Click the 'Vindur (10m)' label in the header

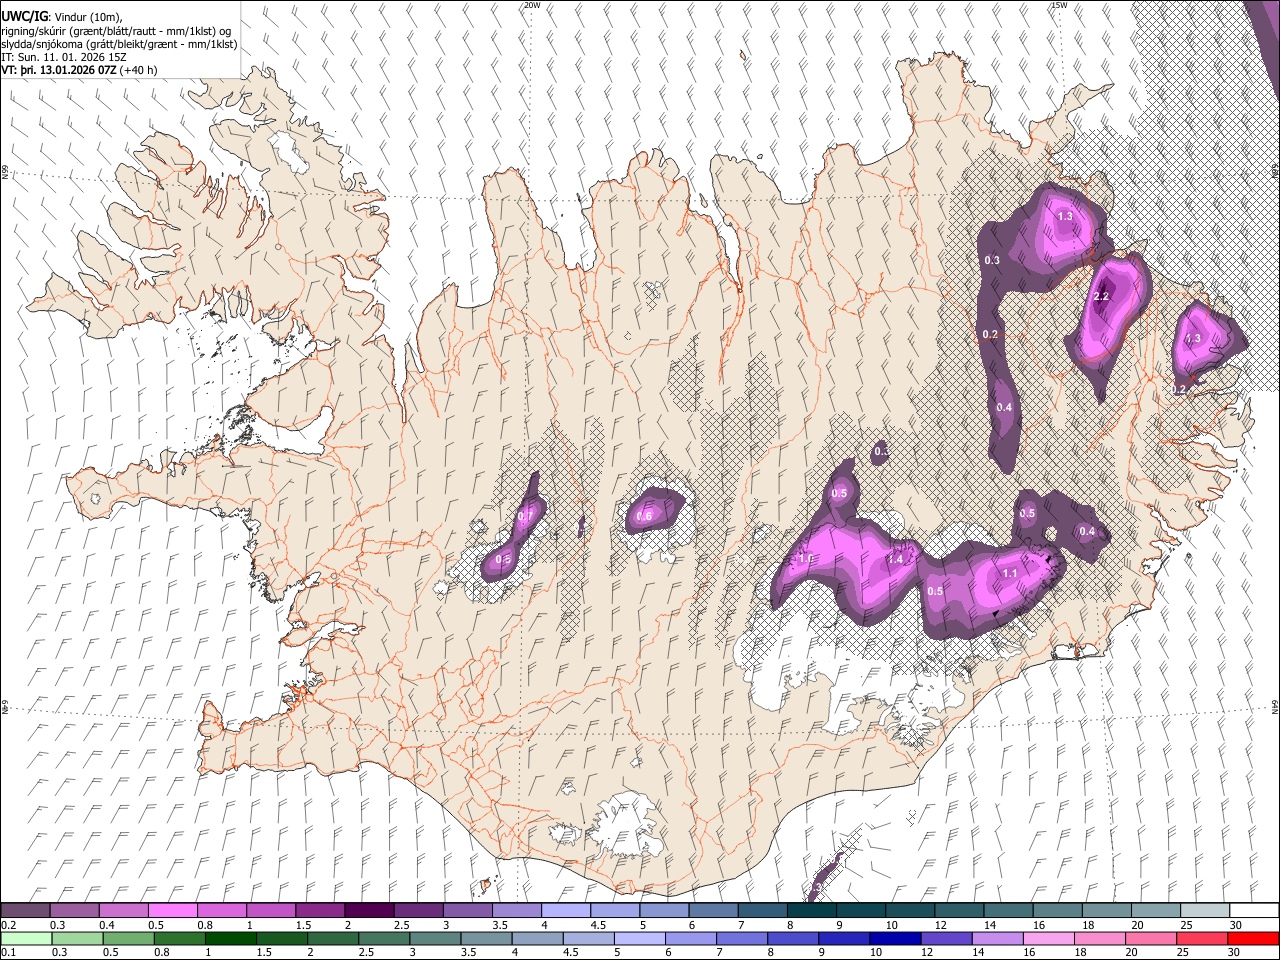coord(88,17)
